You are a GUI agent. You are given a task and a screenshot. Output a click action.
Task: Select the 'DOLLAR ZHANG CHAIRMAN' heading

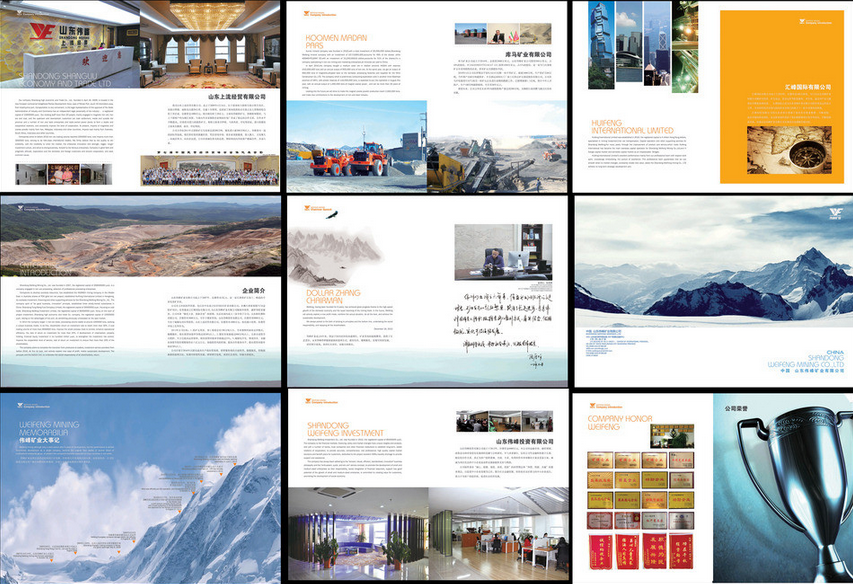tap(333, 296)
